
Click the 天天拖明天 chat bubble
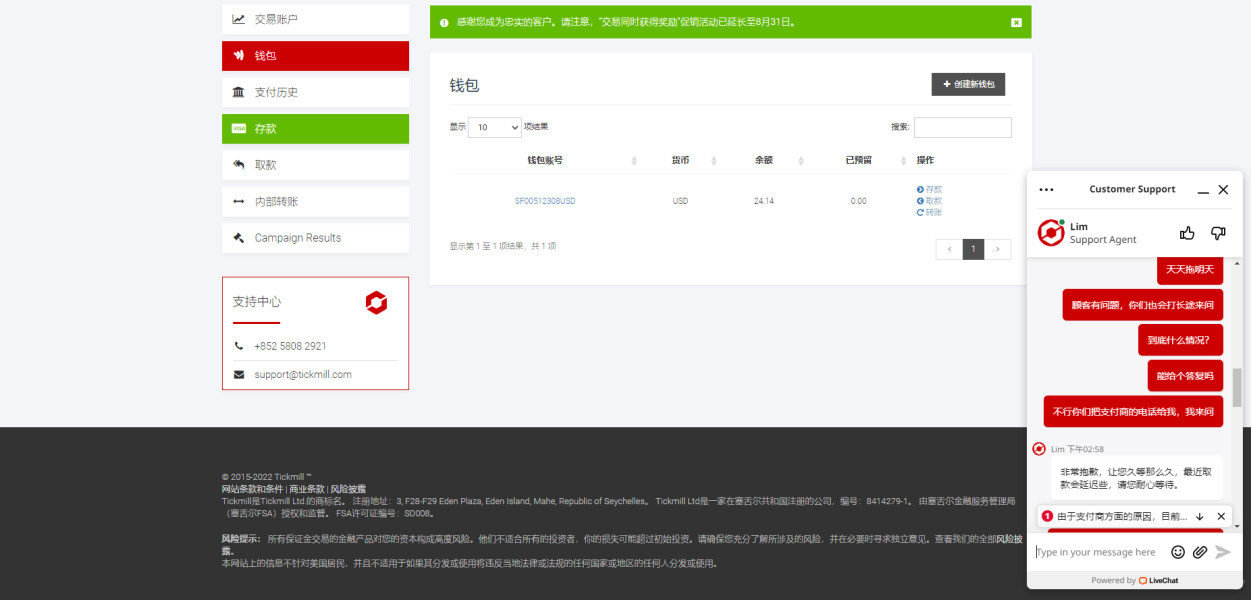[1190, 270]
